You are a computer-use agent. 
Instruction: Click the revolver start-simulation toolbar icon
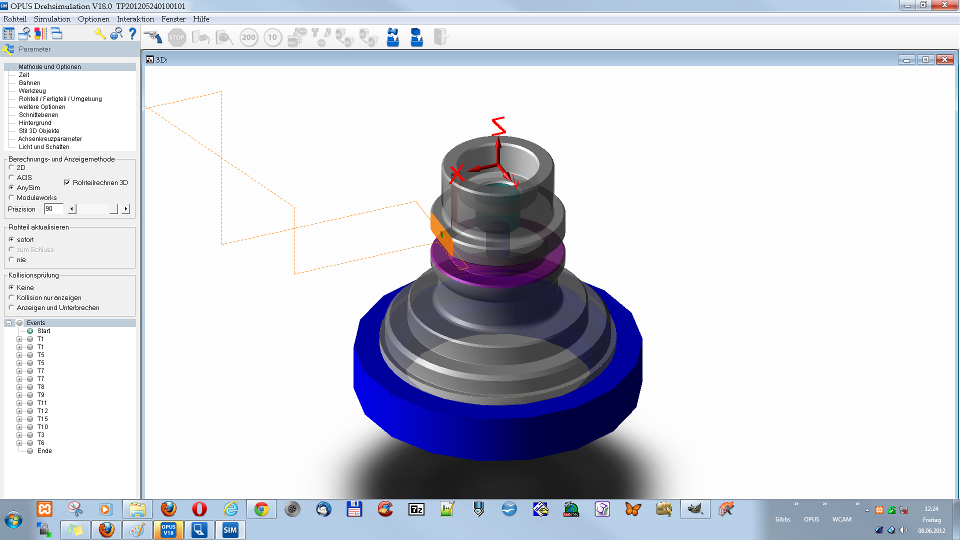point(152,37)
